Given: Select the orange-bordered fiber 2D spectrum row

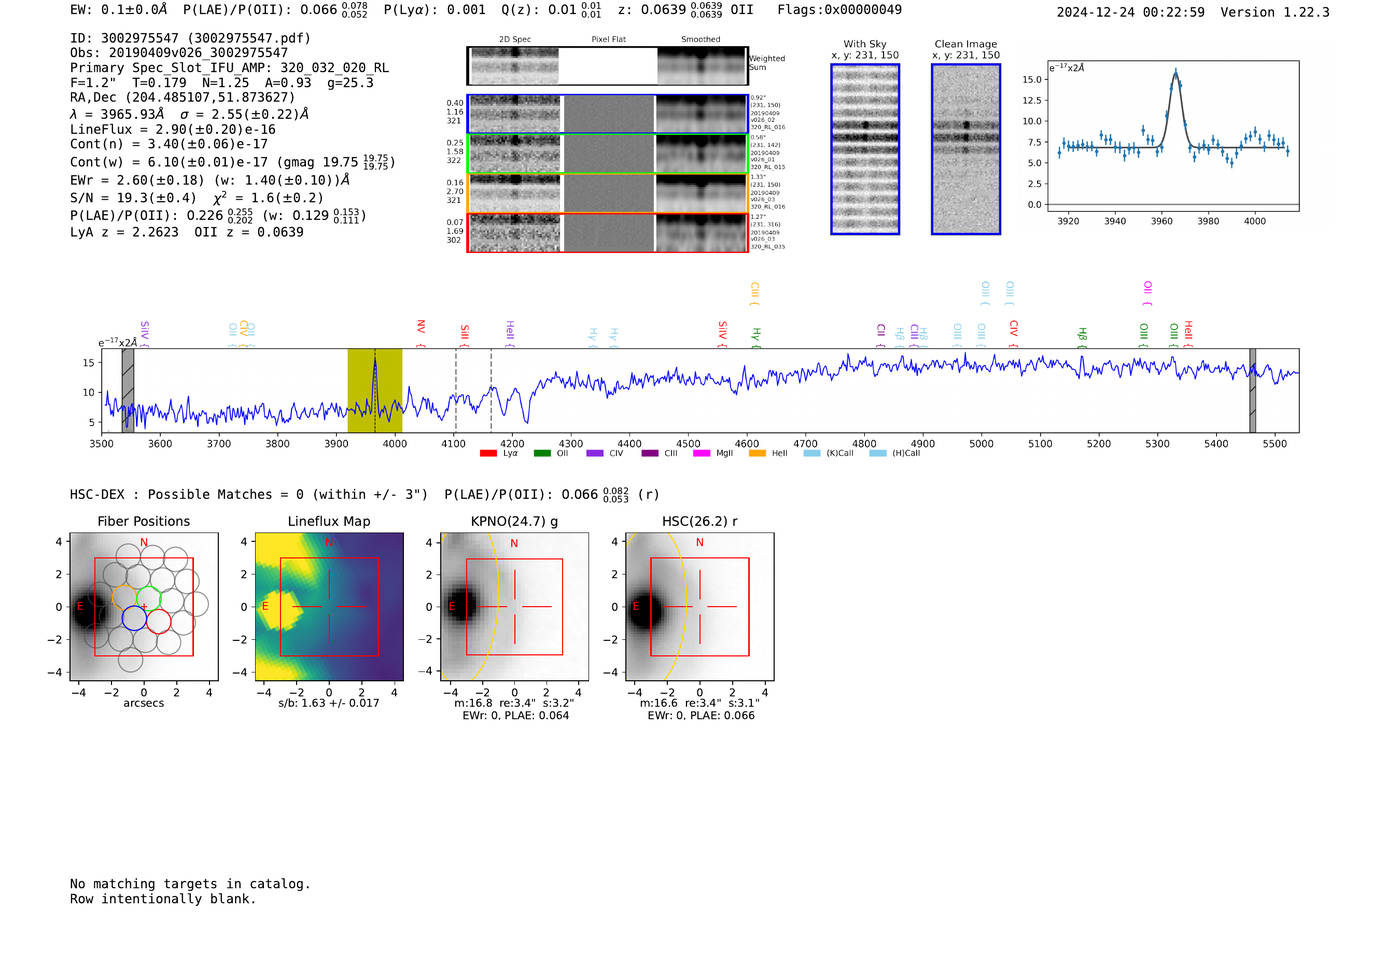Looking at the screenshot, I should point(607,193).
